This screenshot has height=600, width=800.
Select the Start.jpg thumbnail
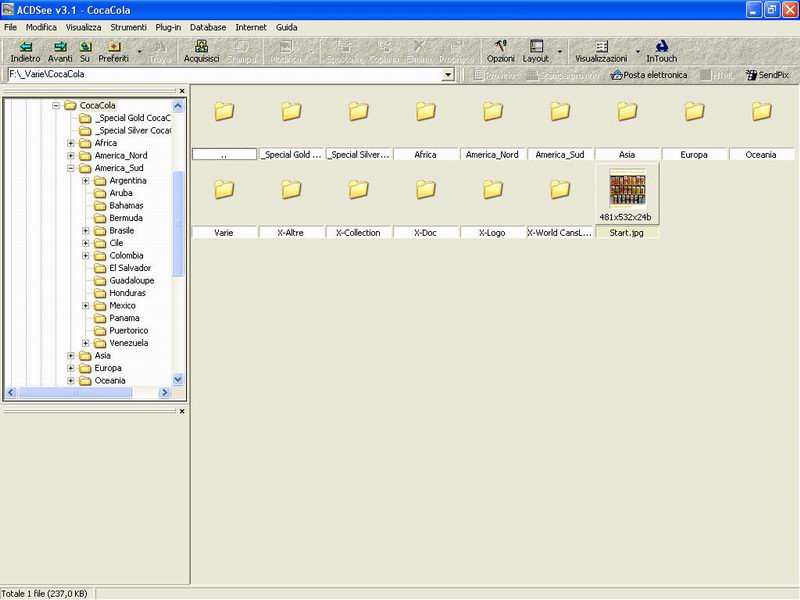627,189
